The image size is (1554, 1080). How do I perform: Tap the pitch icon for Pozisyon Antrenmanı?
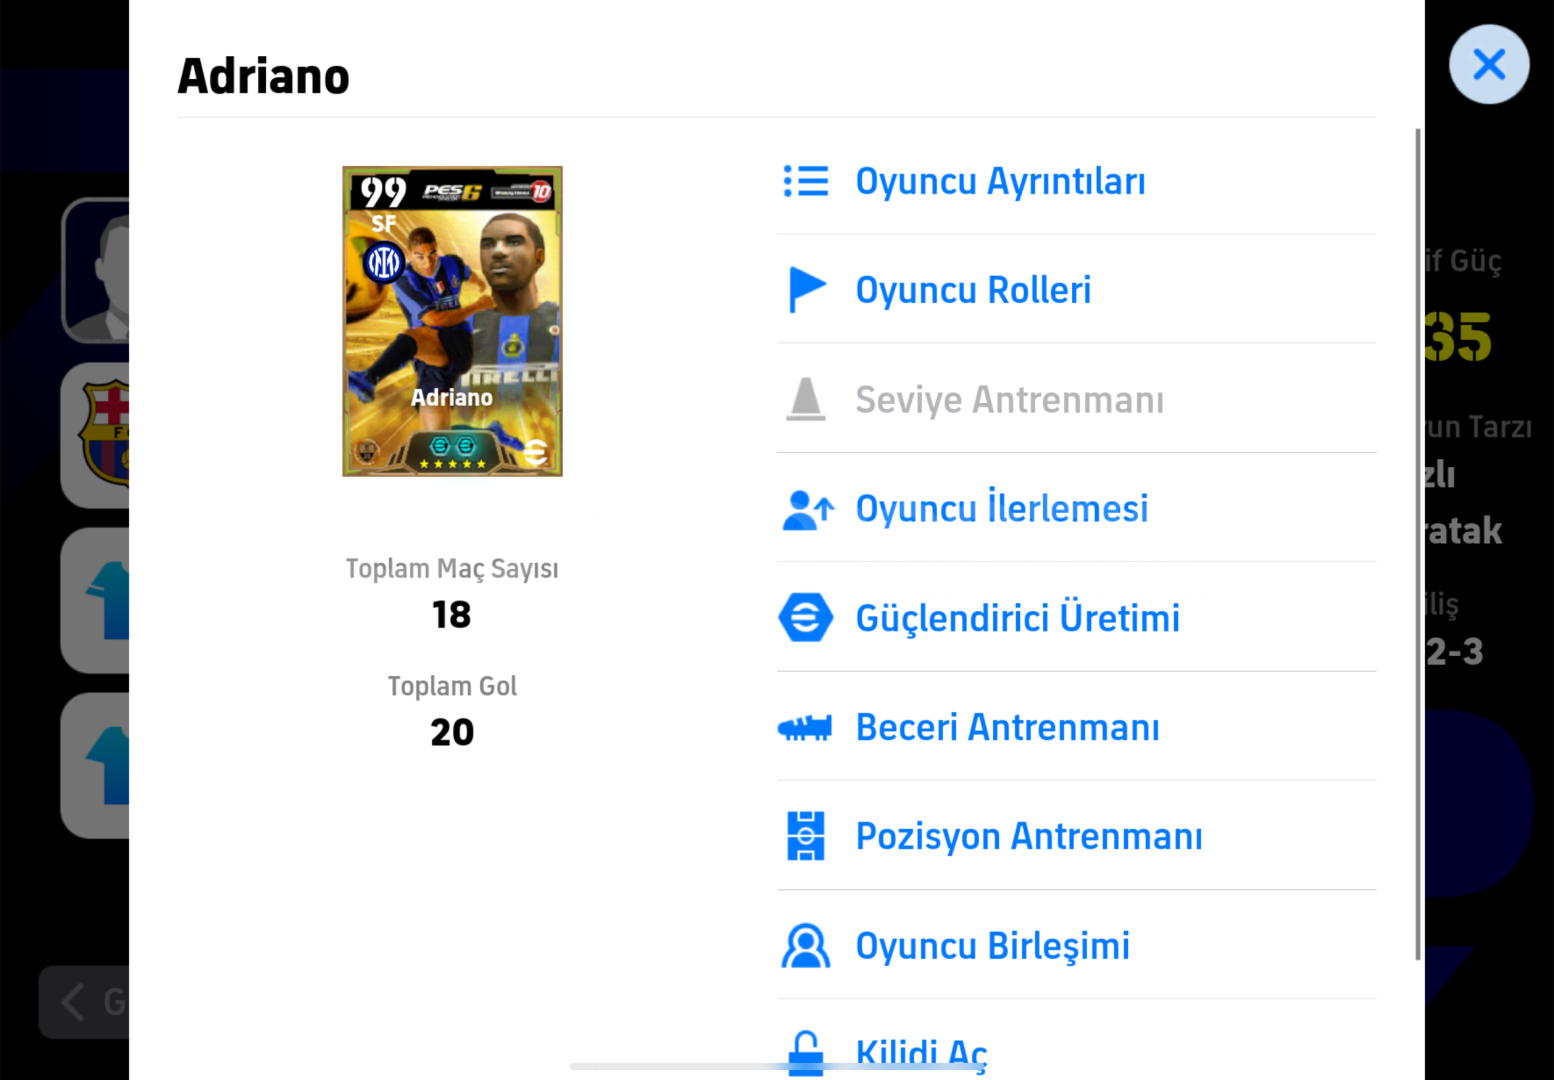805,836
